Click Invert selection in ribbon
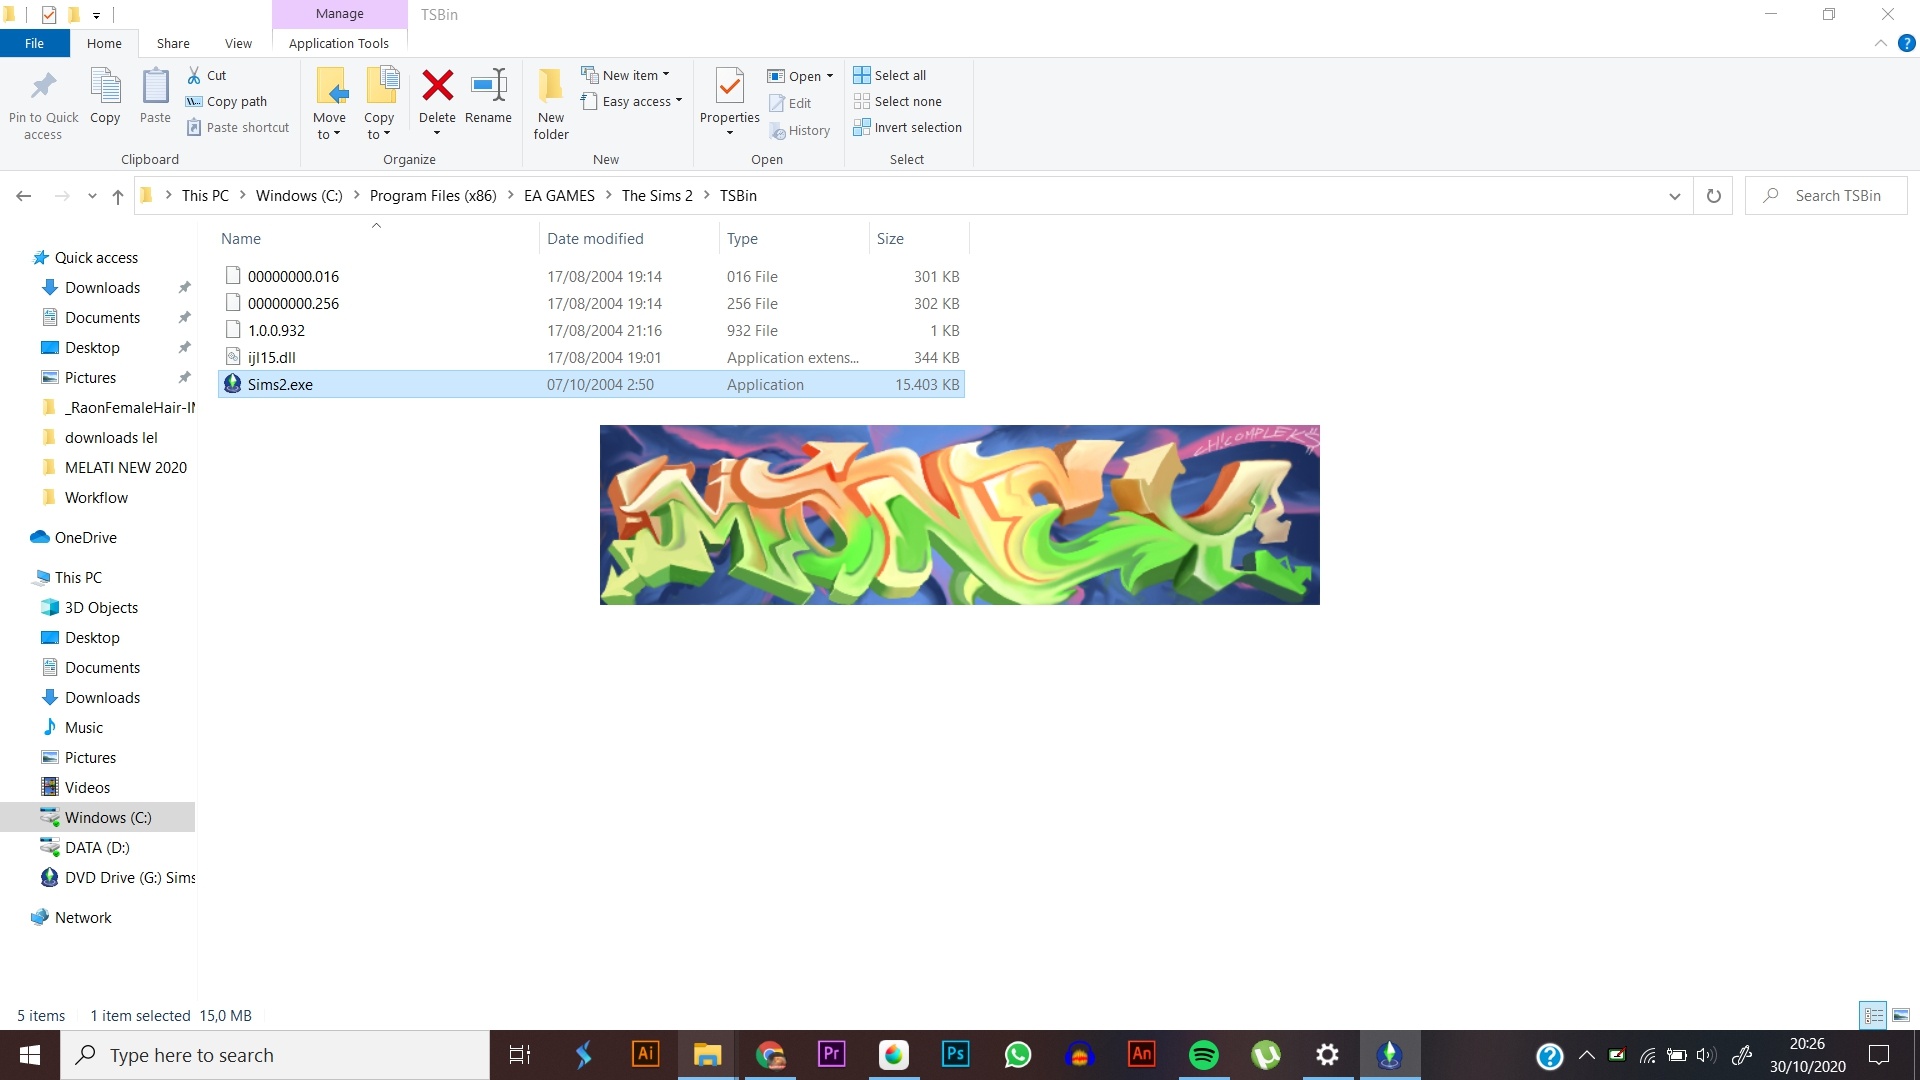Viewport: 1920px width, 1080px height. [908, 127]
